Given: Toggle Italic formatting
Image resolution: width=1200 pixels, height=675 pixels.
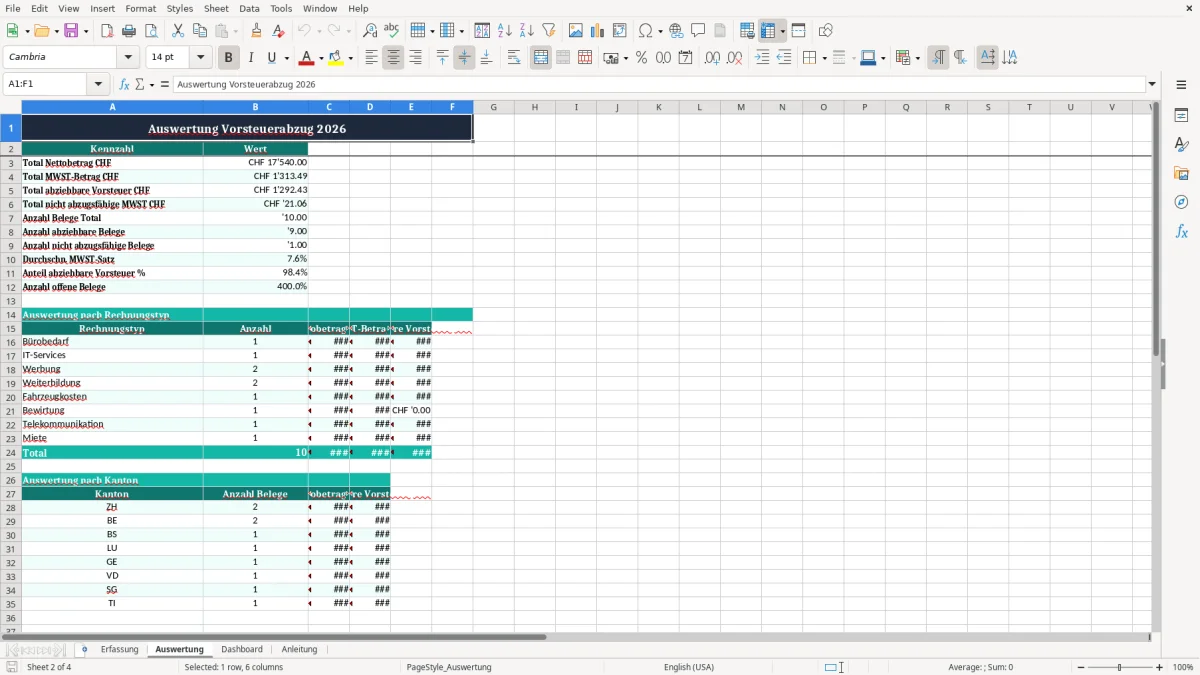Looking at the screenshot, I should [x=251, y=58].
